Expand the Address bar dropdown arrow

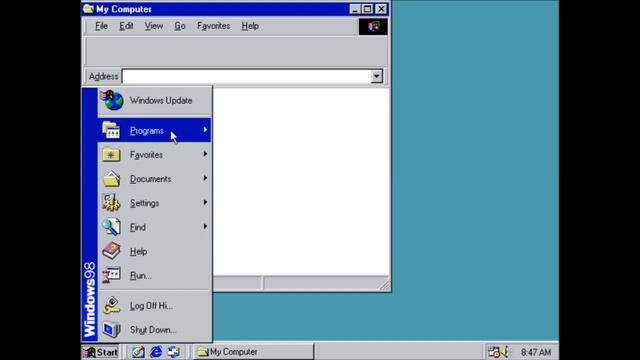point(376,76)
